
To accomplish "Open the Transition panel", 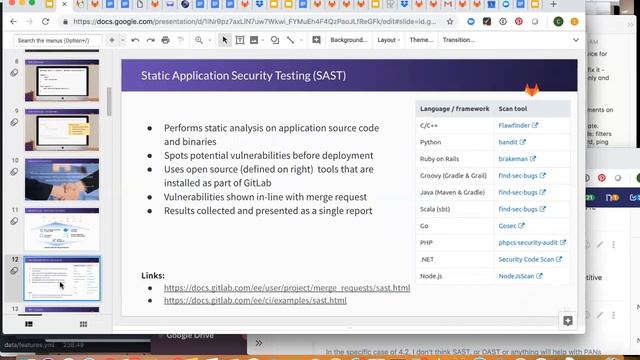I will click(458, 40).
